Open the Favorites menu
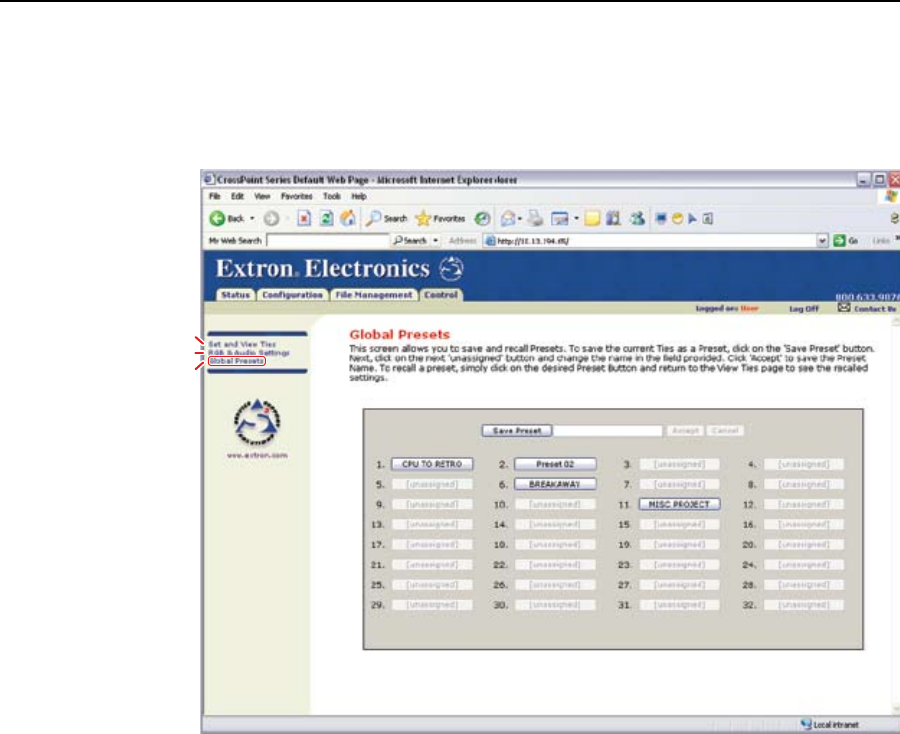 click(x=297, y=196)
